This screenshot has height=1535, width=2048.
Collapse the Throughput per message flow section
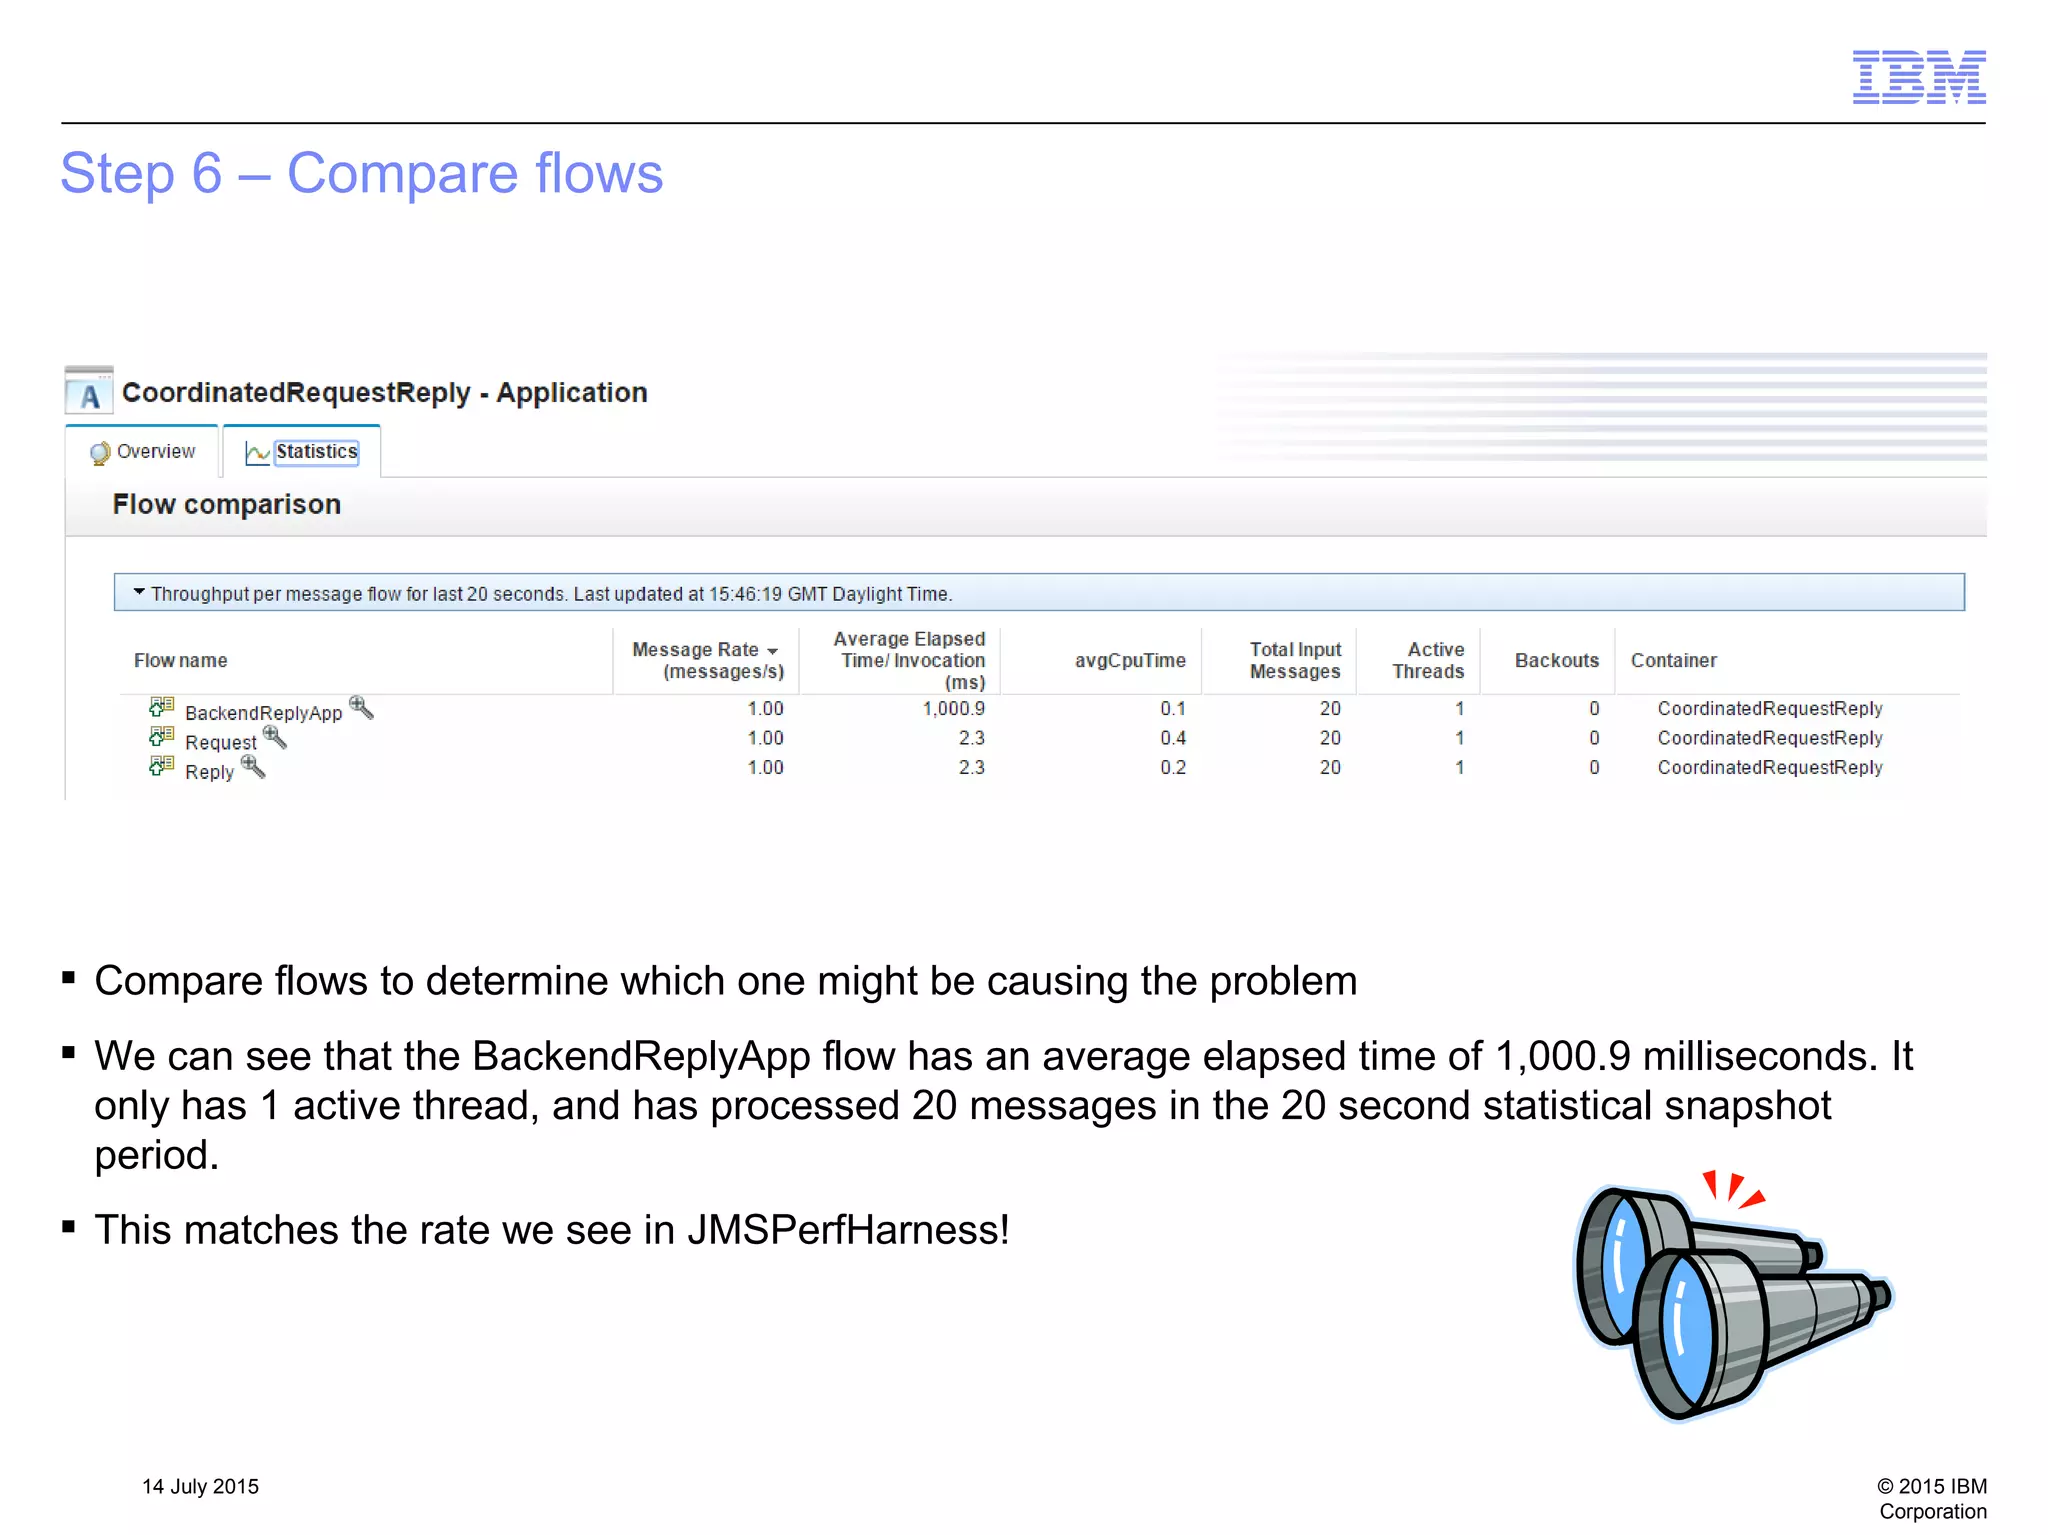tap(140, 592)
